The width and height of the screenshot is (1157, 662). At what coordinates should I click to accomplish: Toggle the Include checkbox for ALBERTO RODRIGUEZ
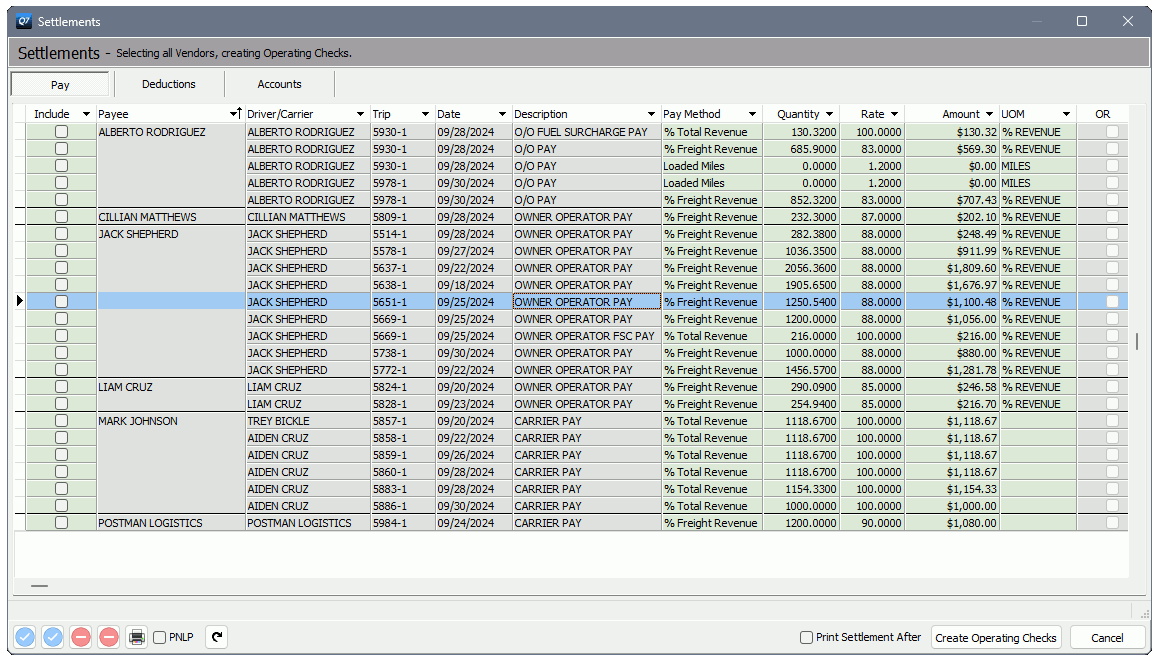pyautogui.click(x=60, y=131)
